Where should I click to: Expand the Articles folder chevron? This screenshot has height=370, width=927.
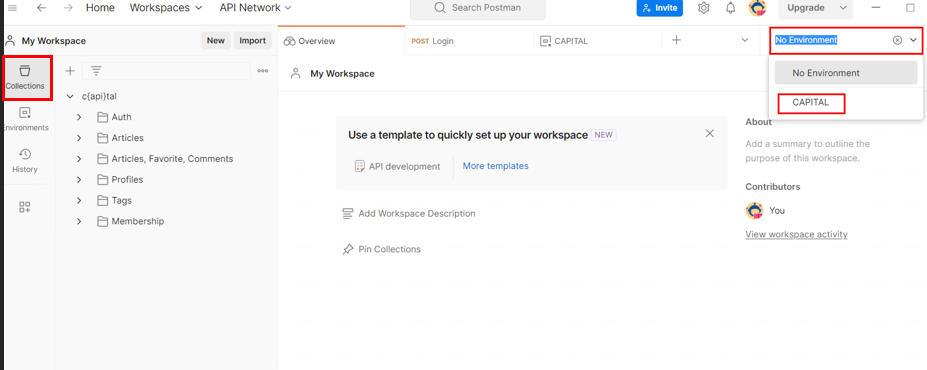pos(79,138)
